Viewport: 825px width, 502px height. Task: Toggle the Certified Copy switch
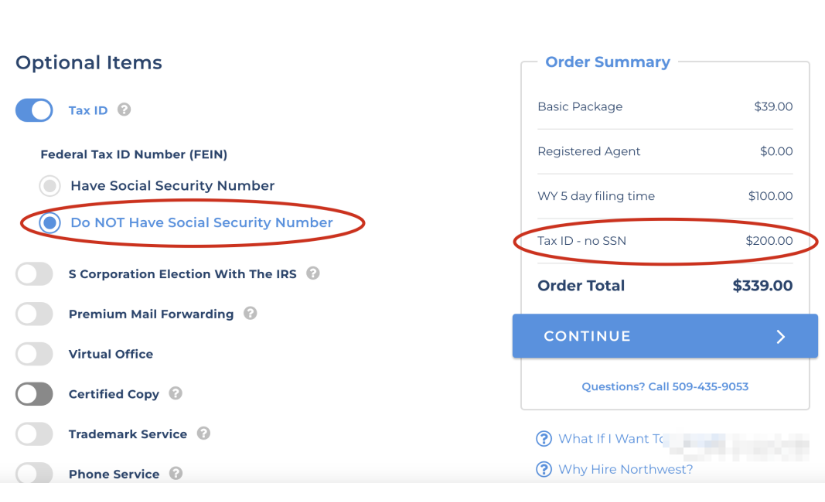click(34, 393)
